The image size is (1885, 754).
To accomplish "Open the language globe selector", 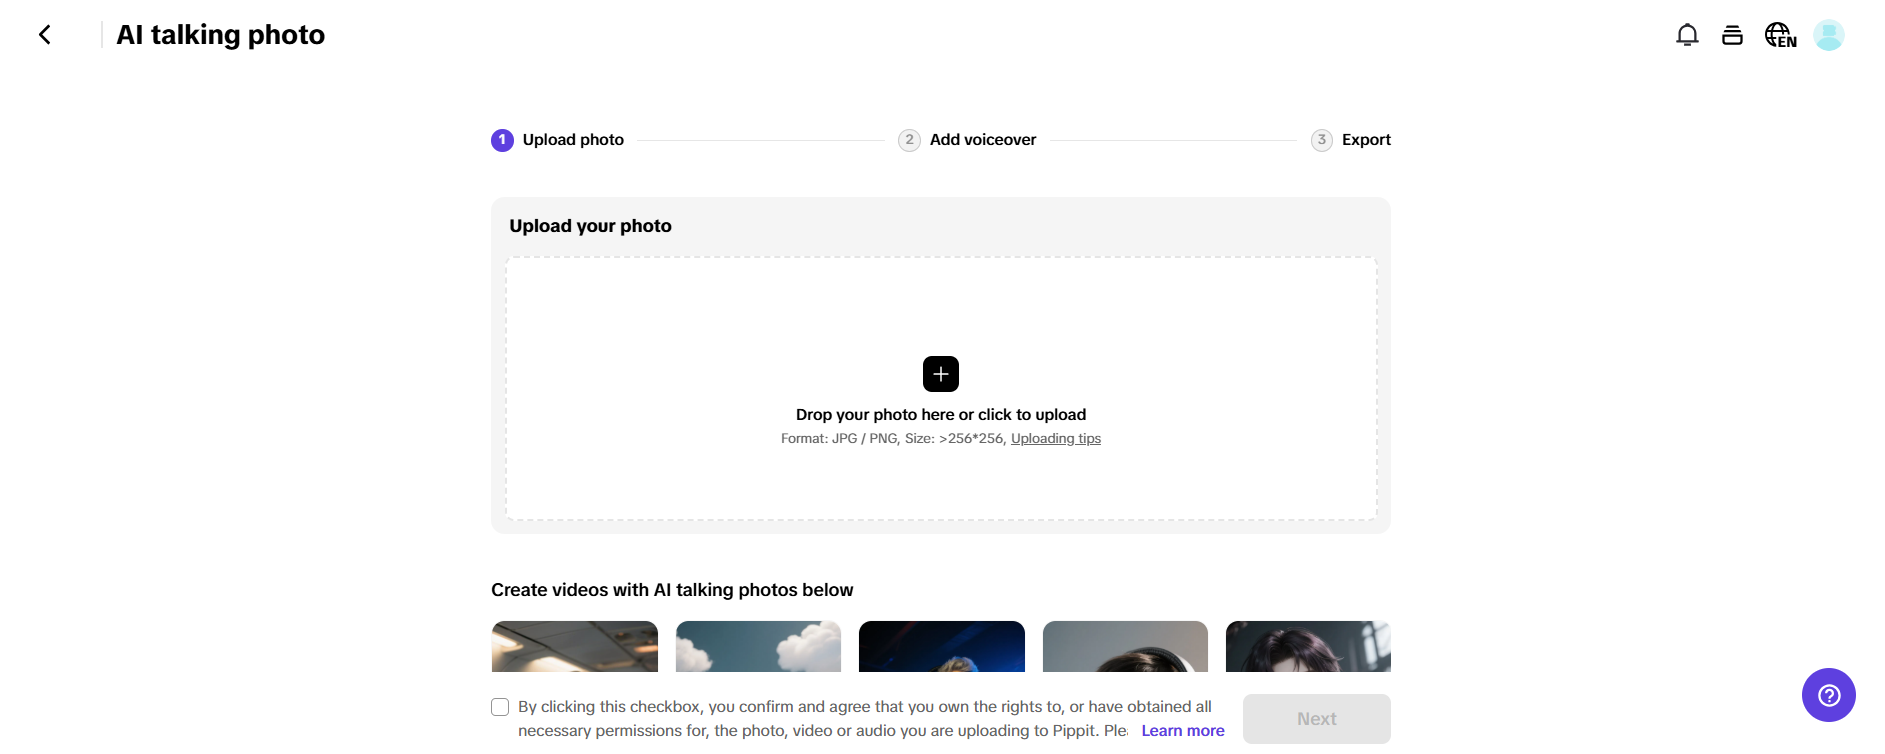I will tap(1780, 35).
